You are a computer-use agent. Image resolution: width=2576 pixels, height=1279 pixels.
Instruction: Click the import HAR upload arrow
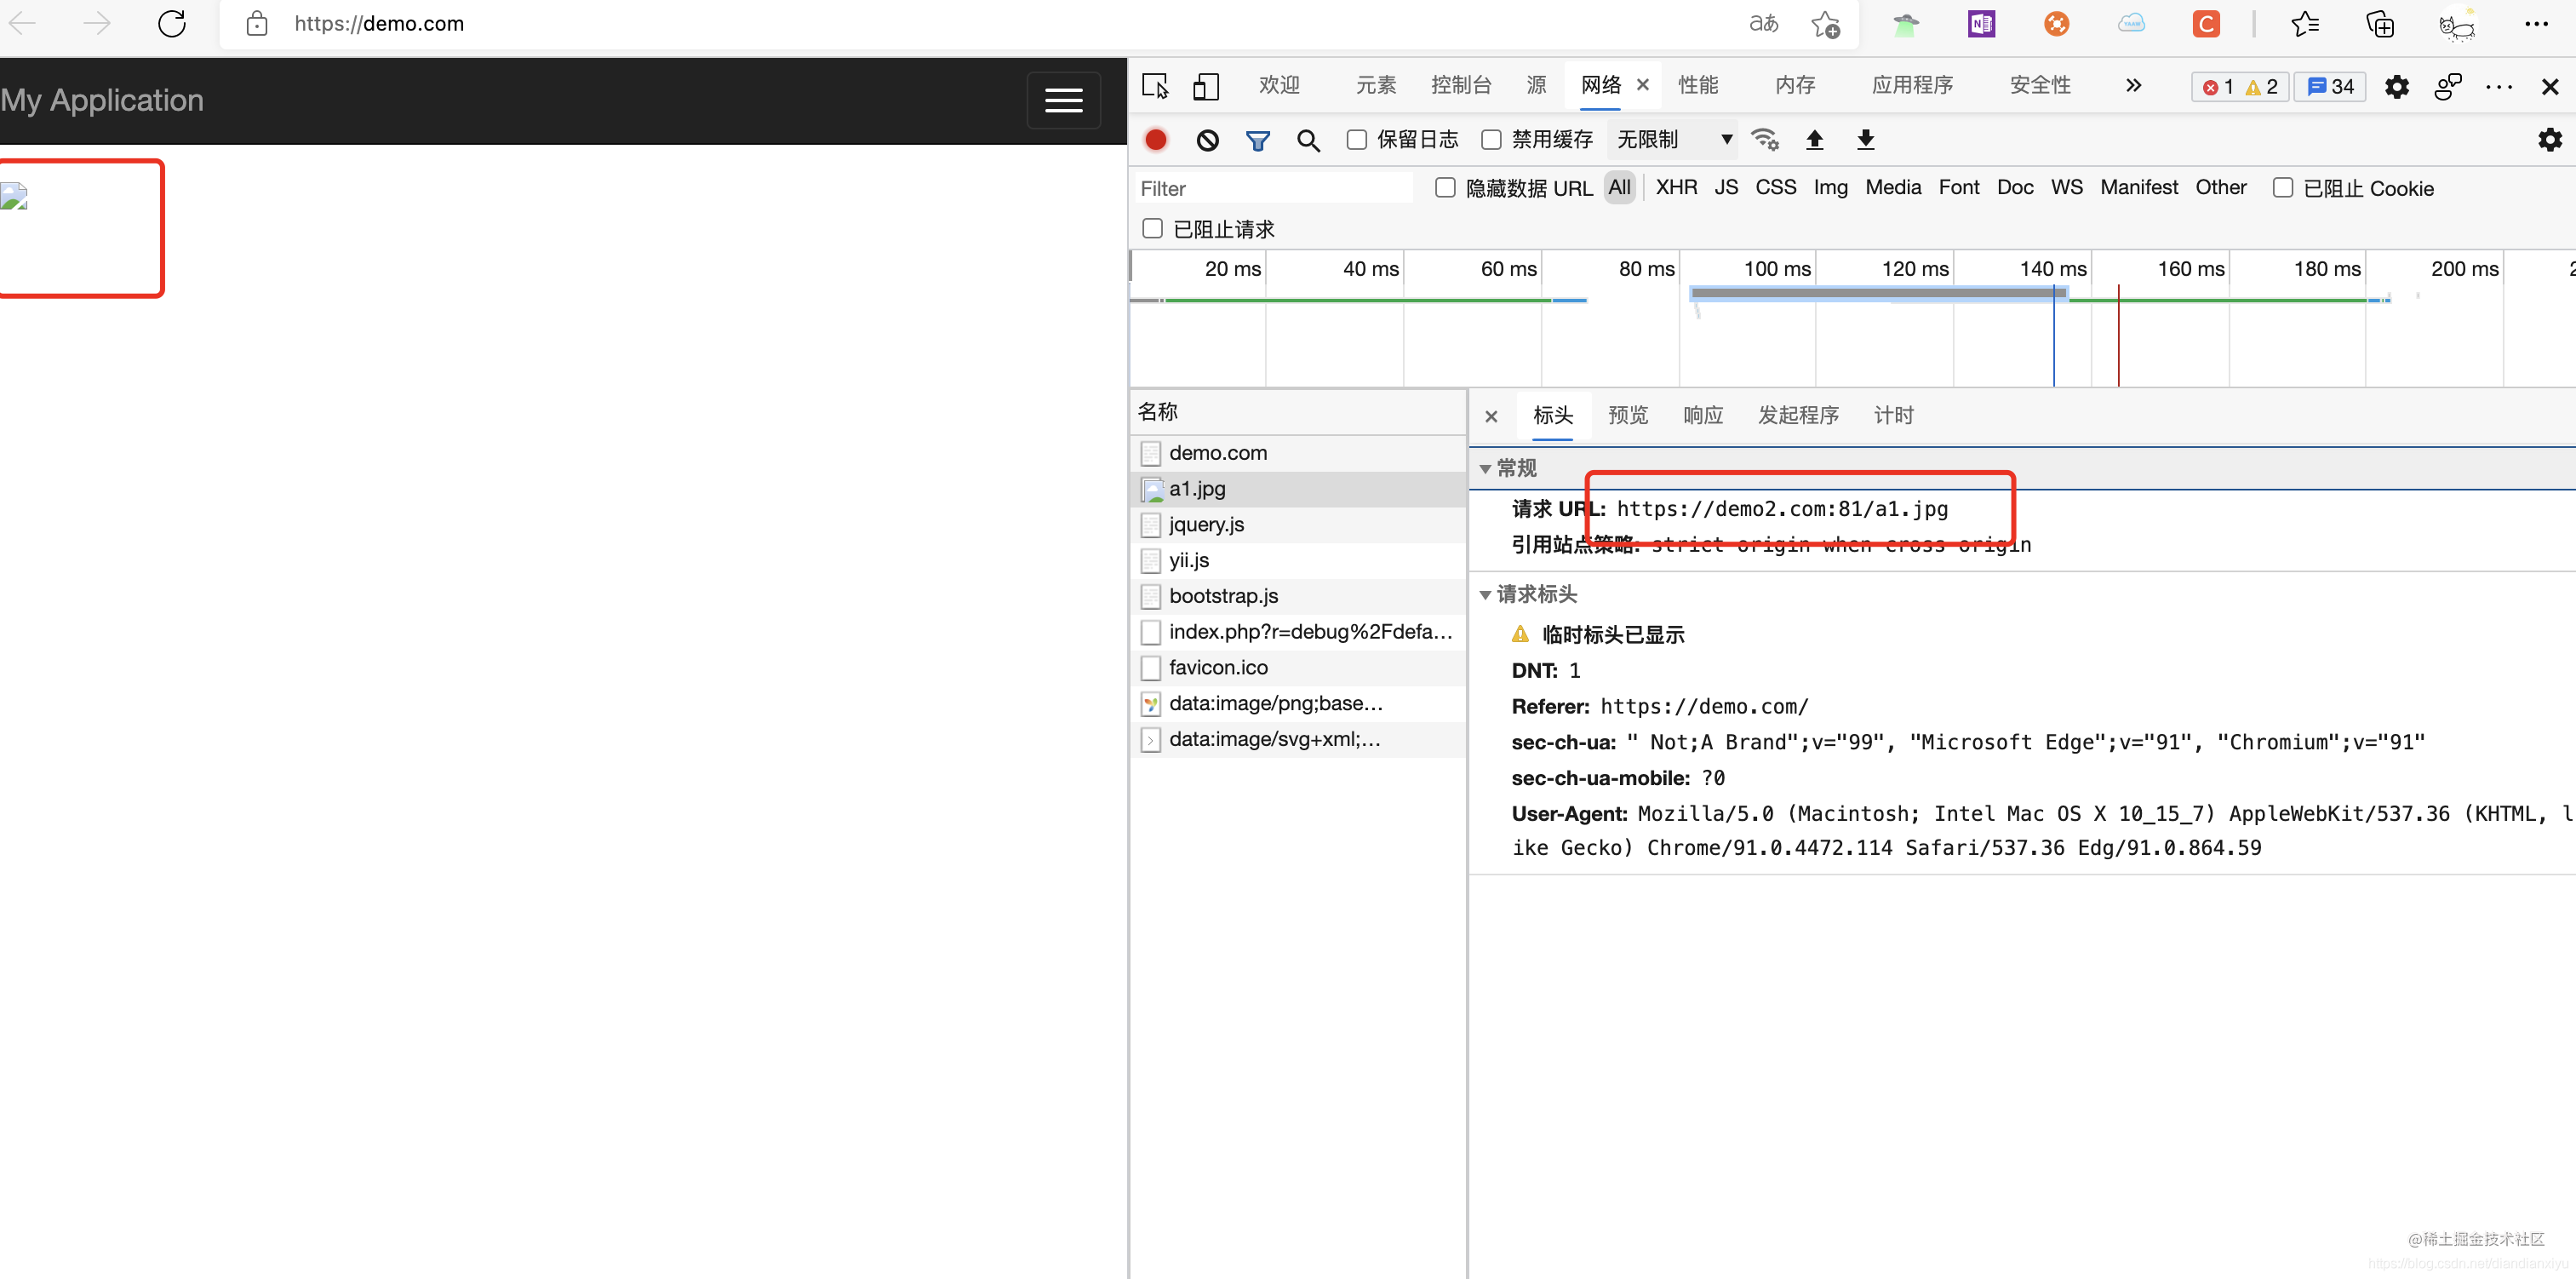(x=1814, y=140)
